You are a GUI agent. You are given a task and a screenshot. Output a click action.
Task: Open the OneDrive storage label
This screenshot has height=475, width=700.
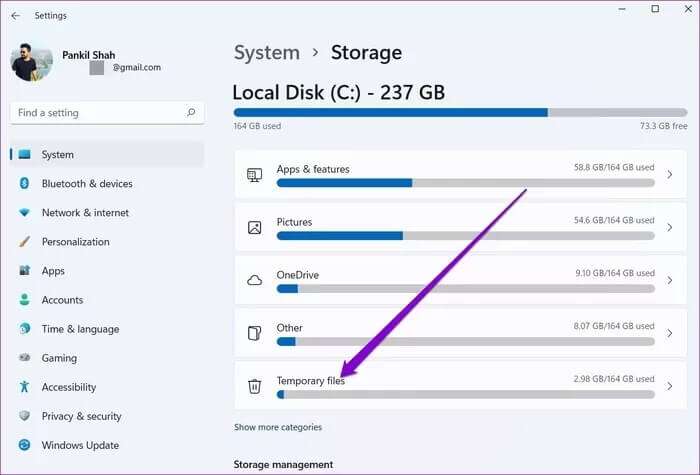298,275
